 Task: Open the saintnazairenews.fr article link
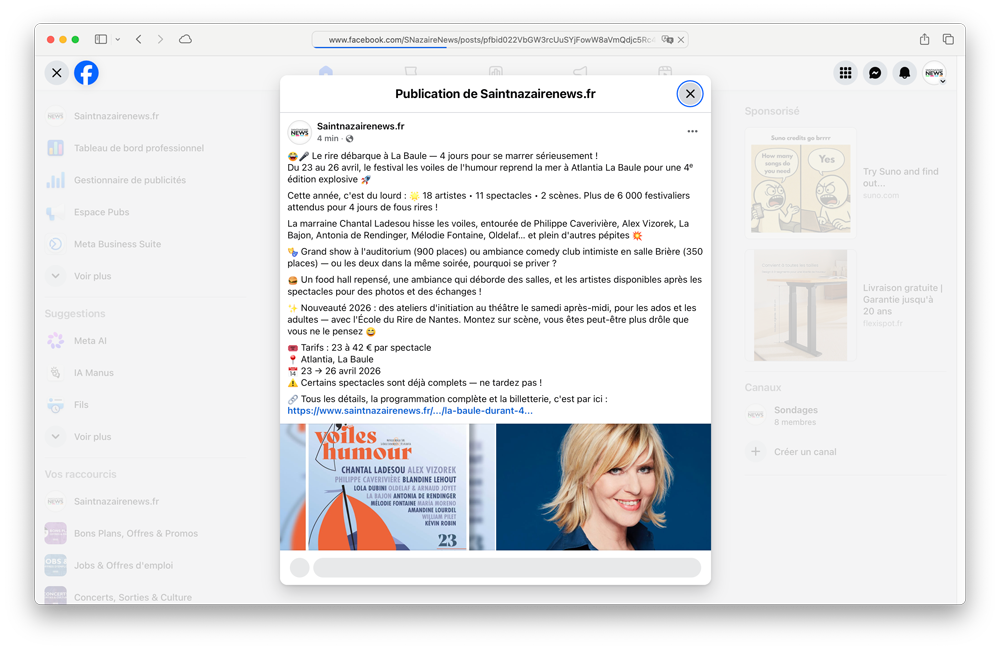coord(410,411)
